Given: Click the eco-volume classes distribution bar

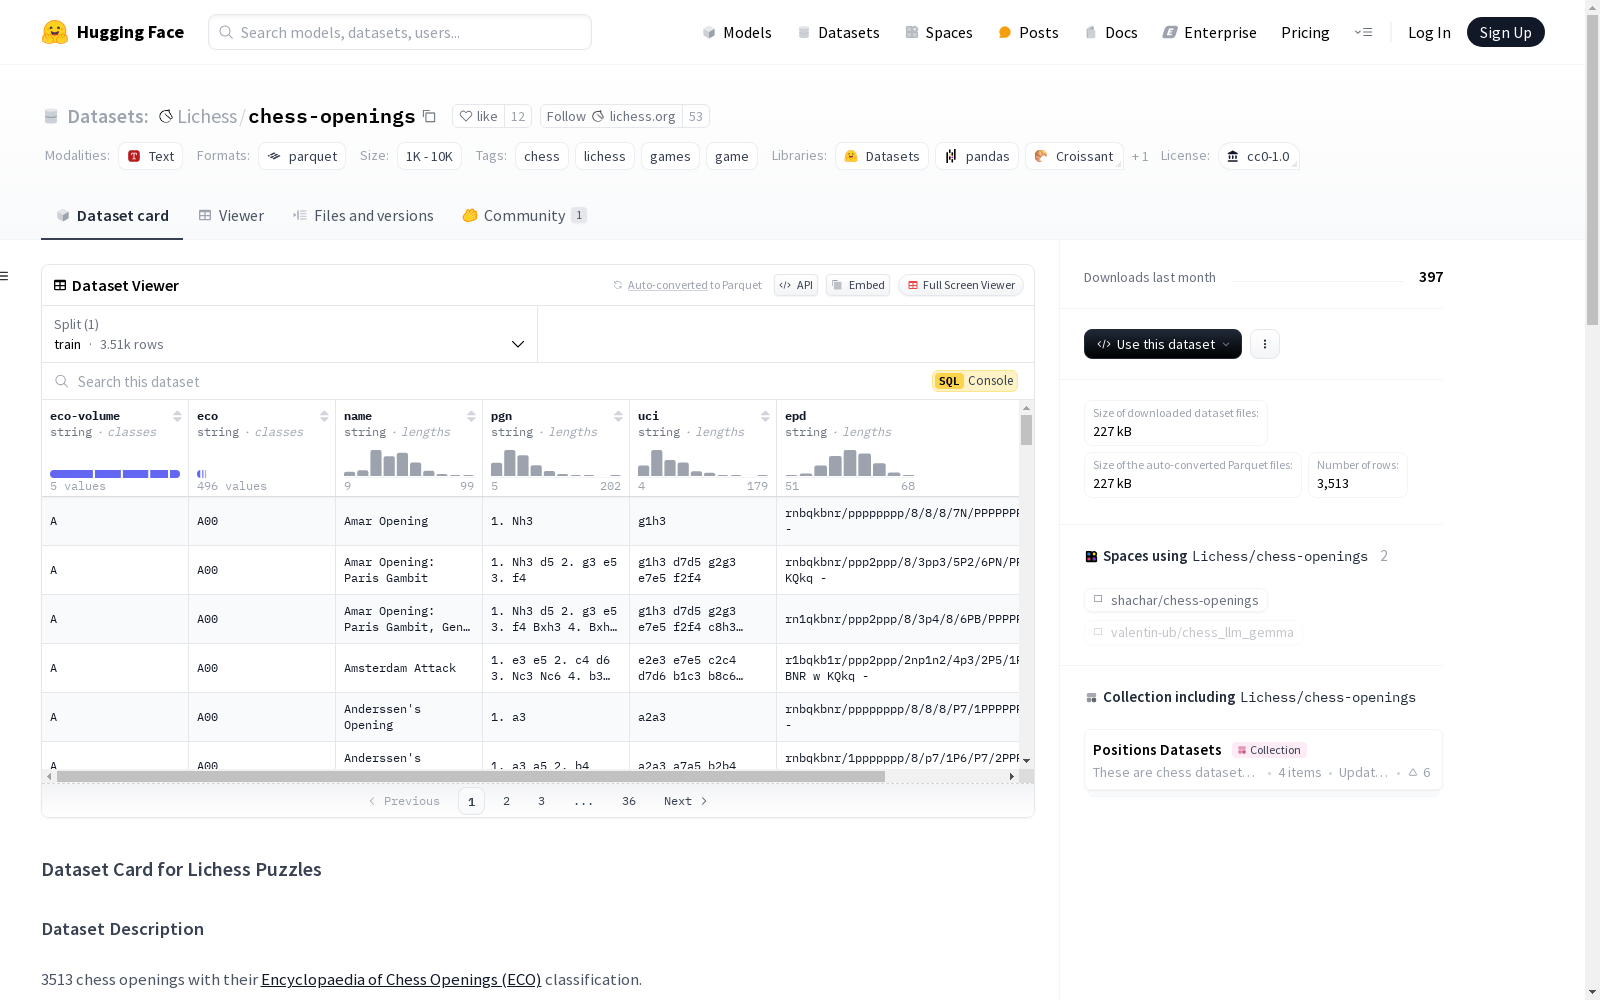Looking at the screenshot, I should (x=115, y=474).
